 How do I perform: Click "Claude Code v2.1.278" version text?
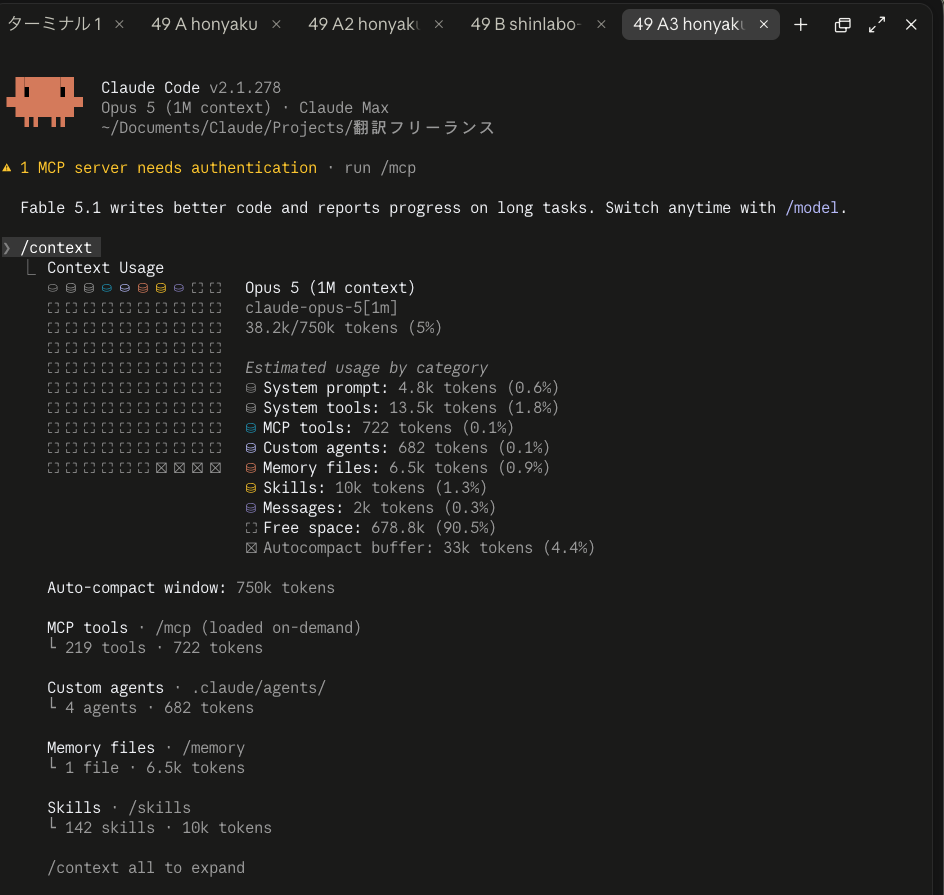click(x=191, y=87)
